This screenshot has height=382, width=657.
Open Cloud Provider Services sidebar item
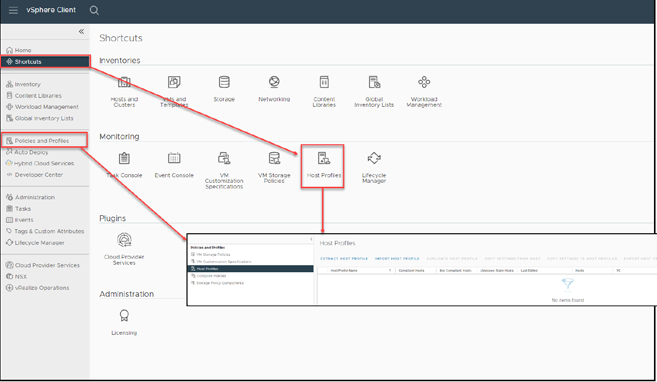click(43, 265)
